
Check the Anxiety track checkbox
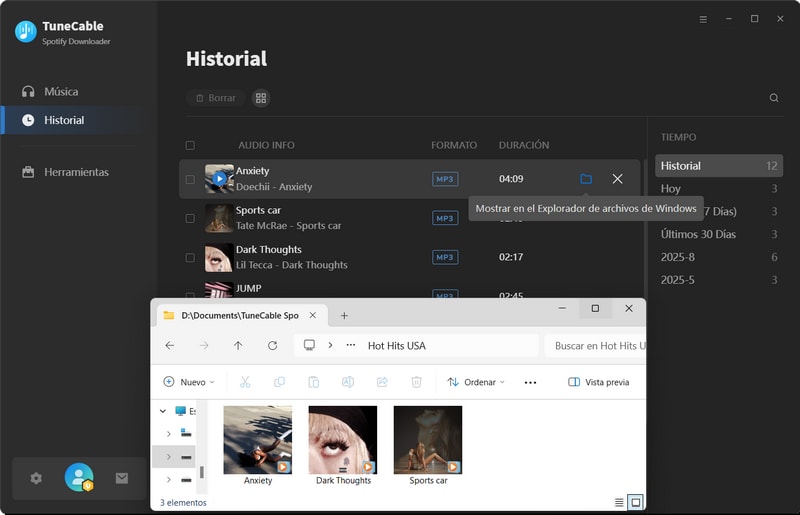(x=190, y=180)
